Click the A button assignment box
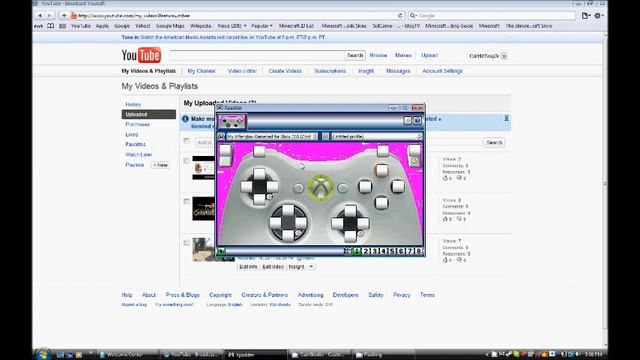The width and height of the screenshot is (640, 360). pos(382,203)
